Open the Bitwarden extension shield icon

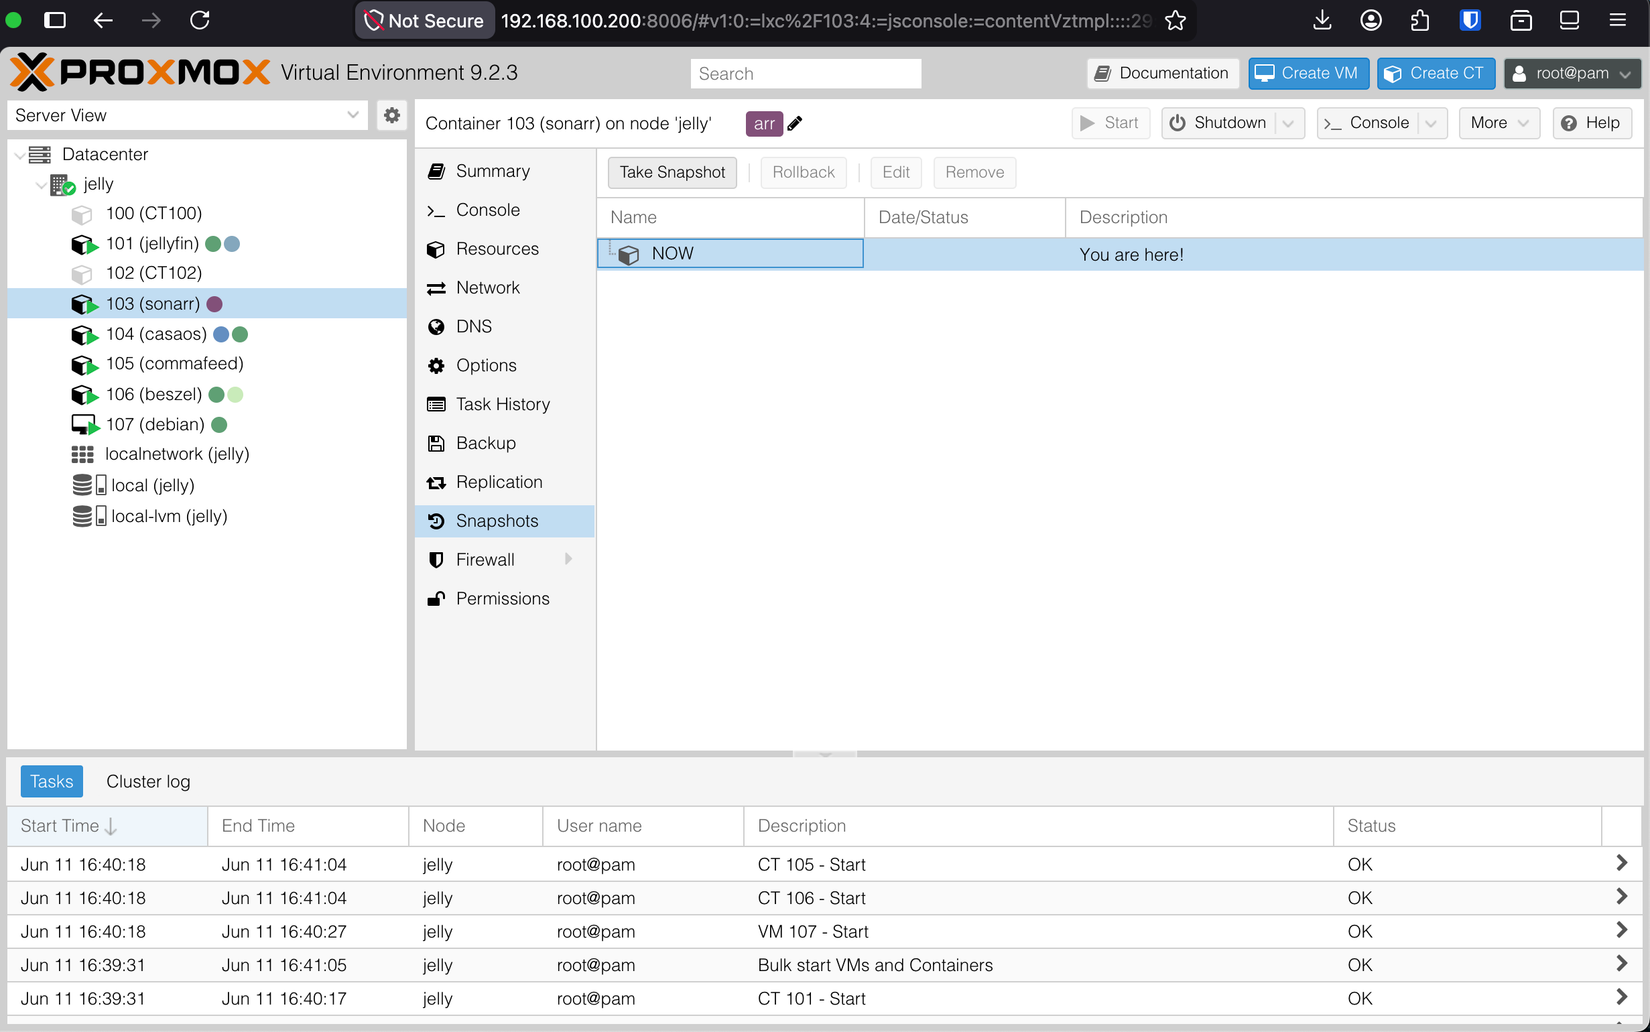click(1470, 20)
